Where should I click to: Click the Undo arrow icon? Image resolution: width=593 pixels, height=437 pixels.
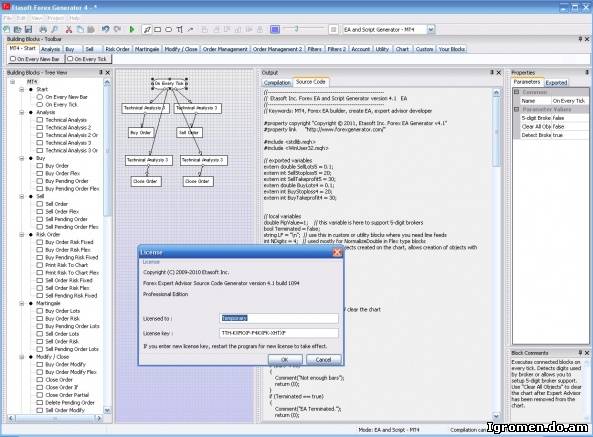tap(106, 29)
